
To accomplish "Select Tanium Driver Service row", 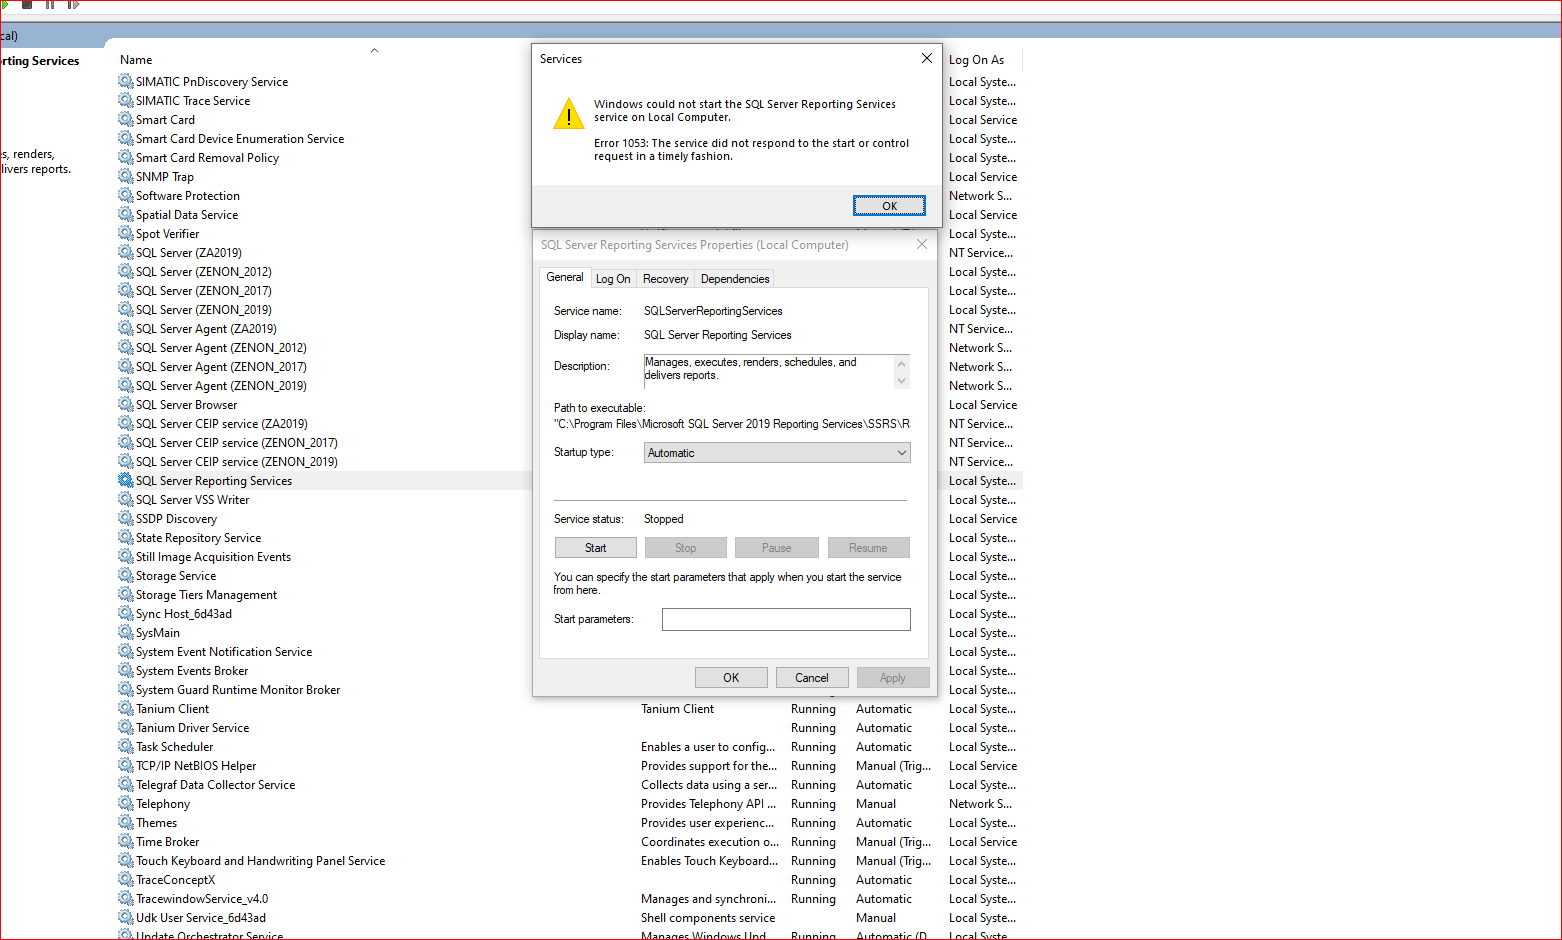I will 193,727.
